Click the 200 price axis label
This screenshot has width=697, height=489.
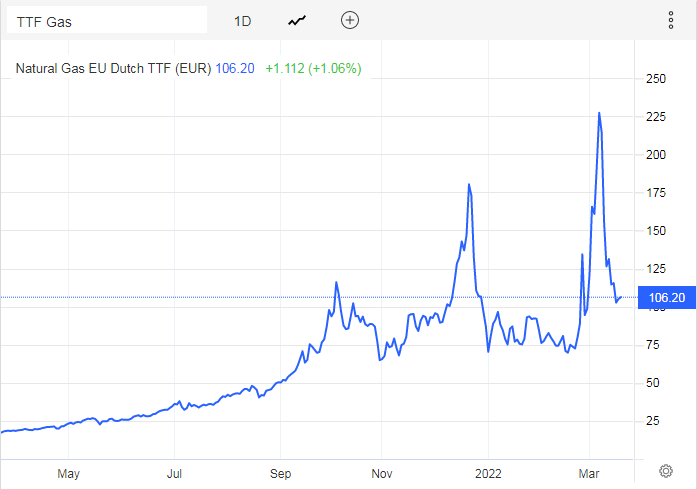point(656,155)
